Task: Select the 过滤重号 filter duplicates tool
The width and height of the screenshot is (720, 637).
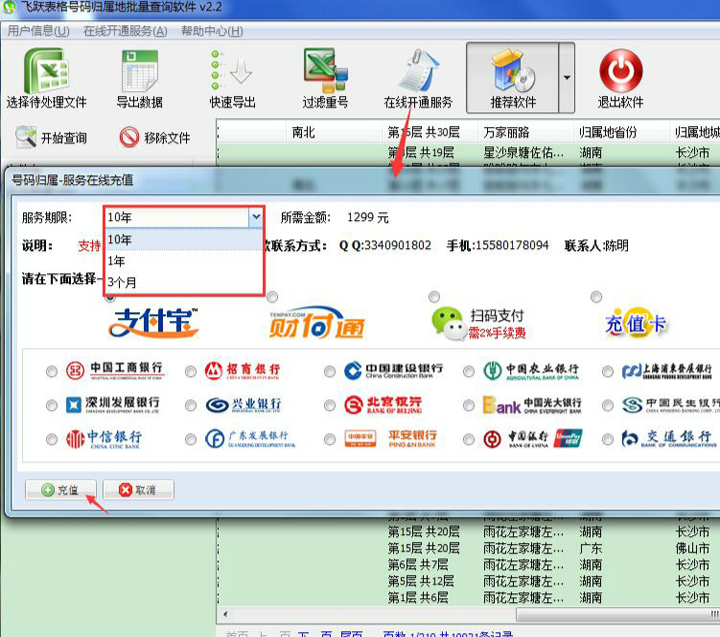Action: [x=325, y=78]
